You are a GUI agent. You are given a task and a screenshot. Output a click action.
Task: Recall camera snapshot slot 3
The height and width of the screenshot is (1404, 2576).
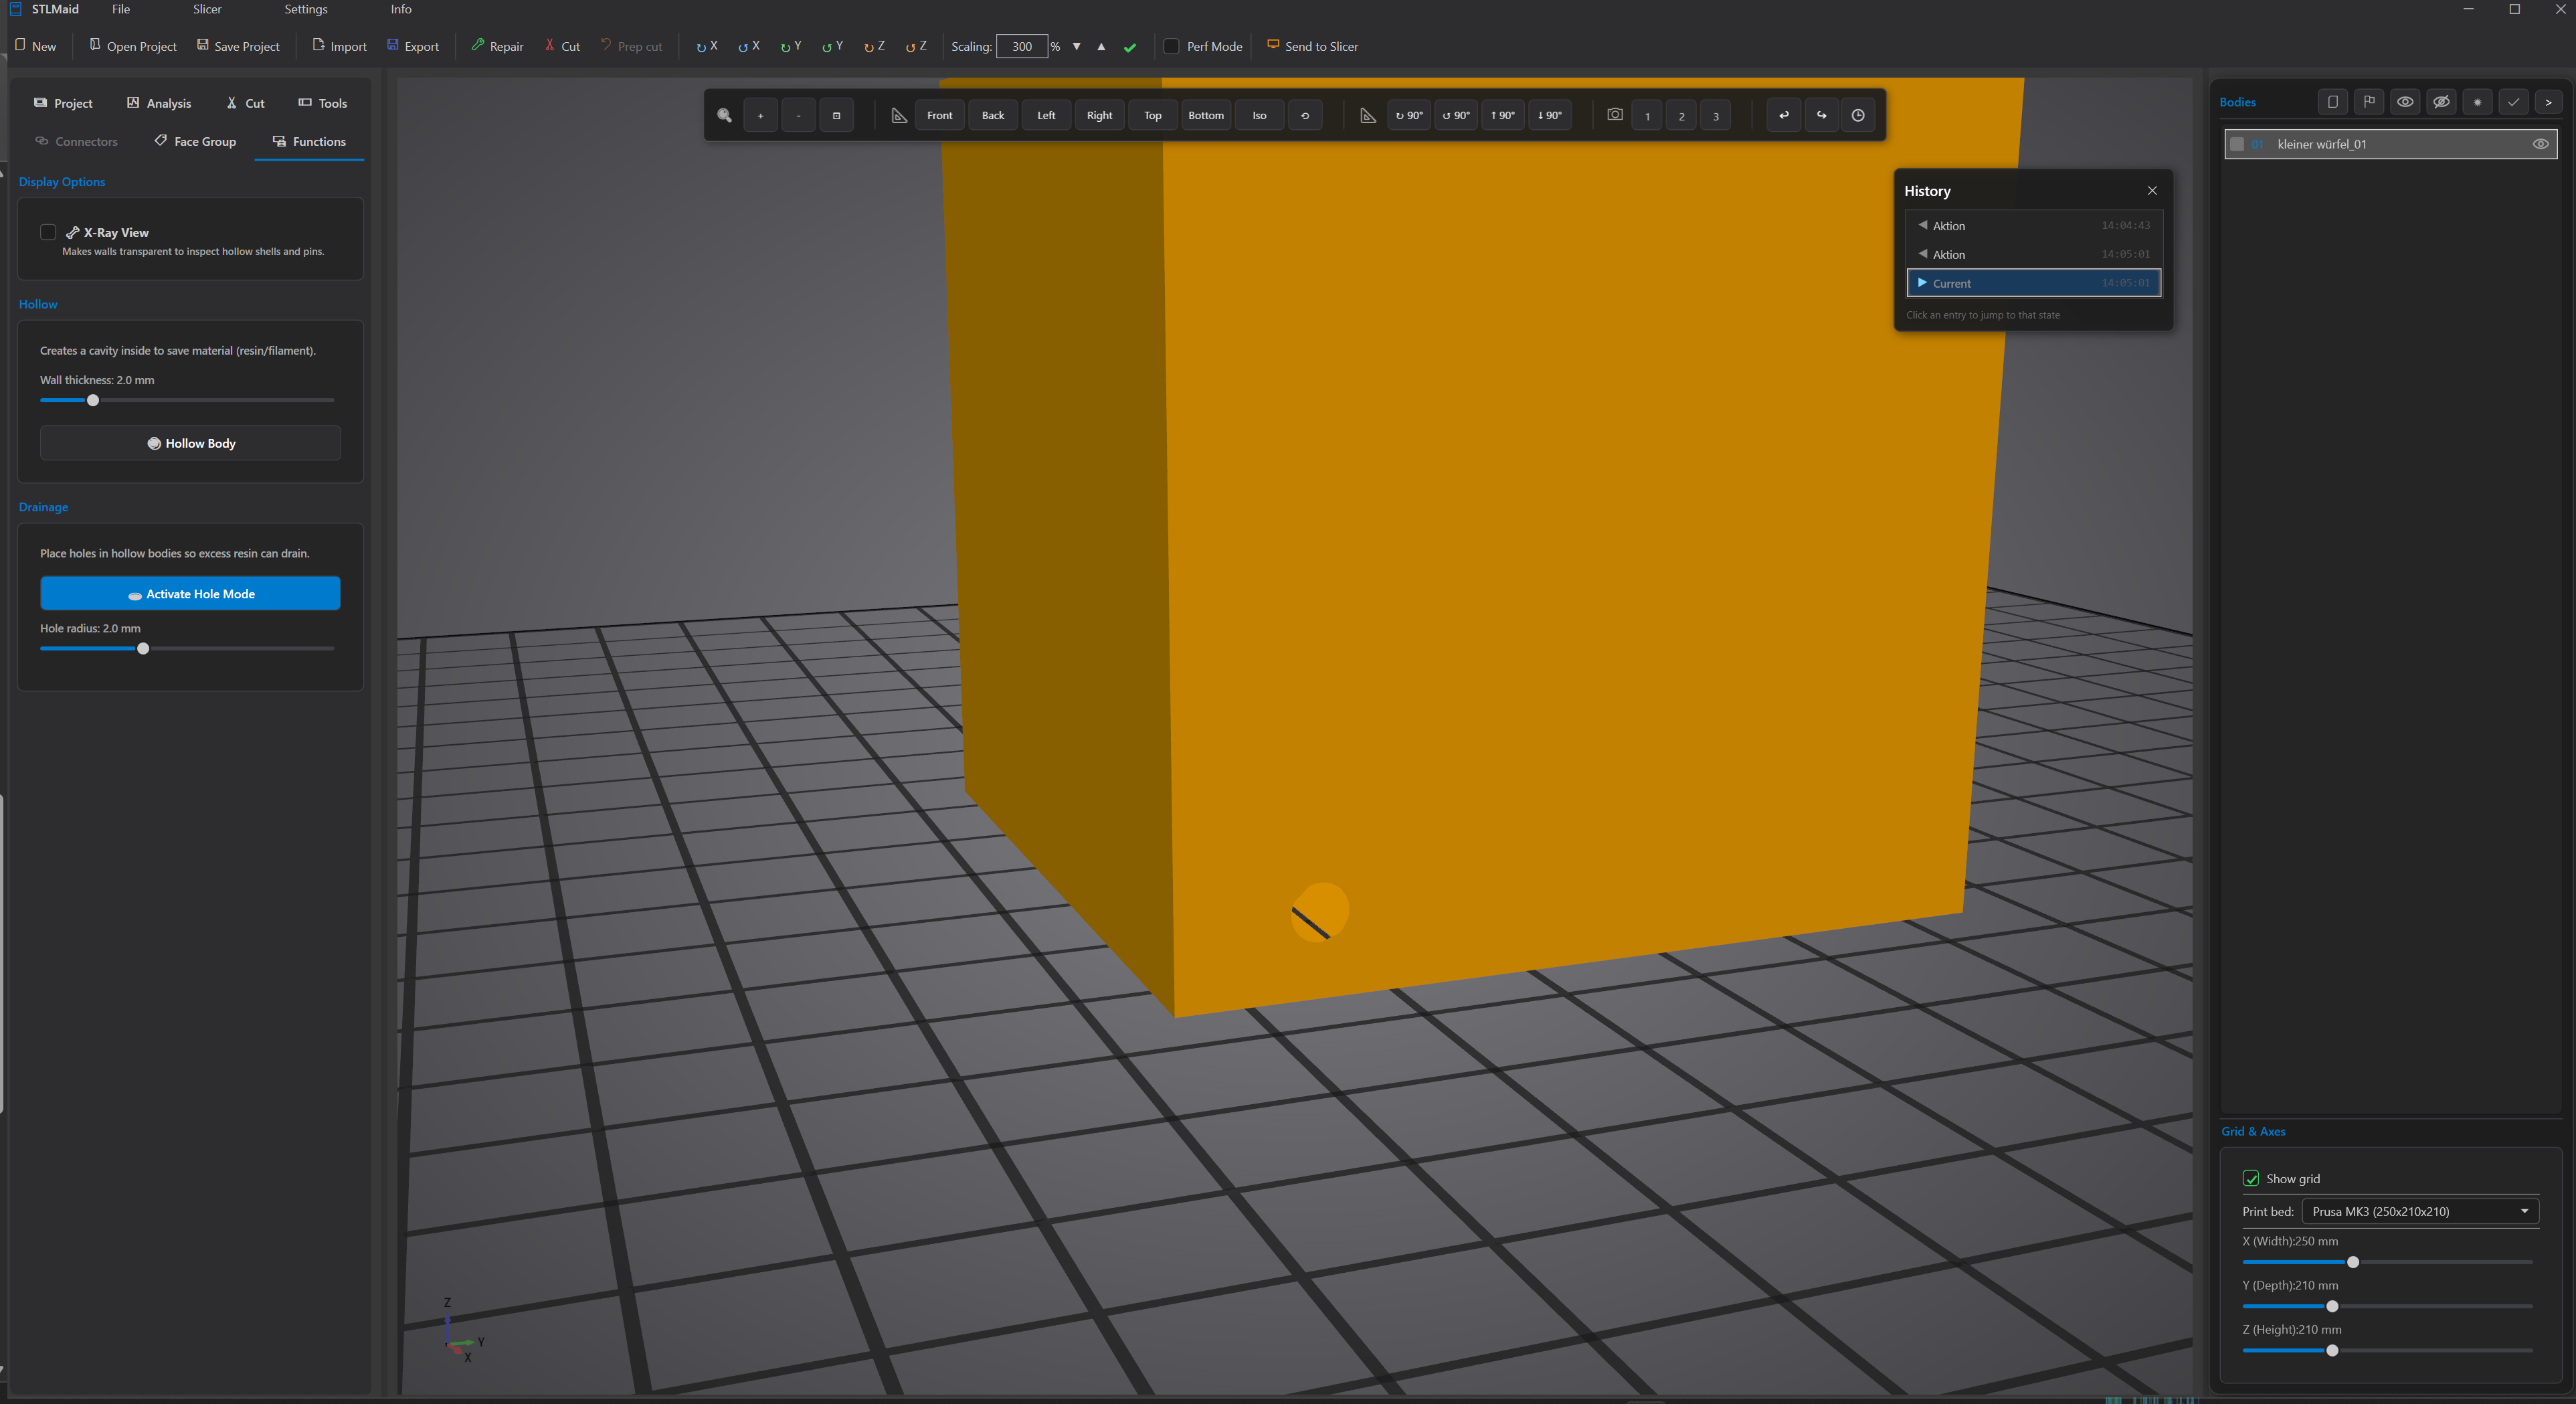1716,115
